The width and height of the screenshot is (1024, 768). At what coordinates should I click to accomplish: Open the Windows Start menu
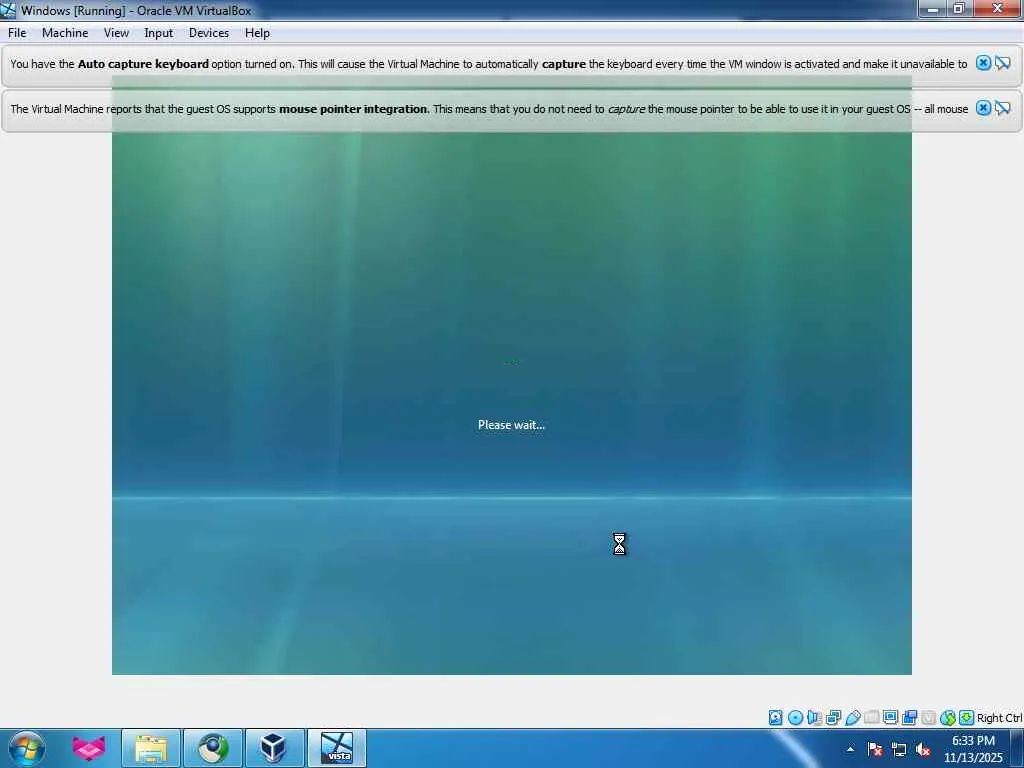click(27, 748)
